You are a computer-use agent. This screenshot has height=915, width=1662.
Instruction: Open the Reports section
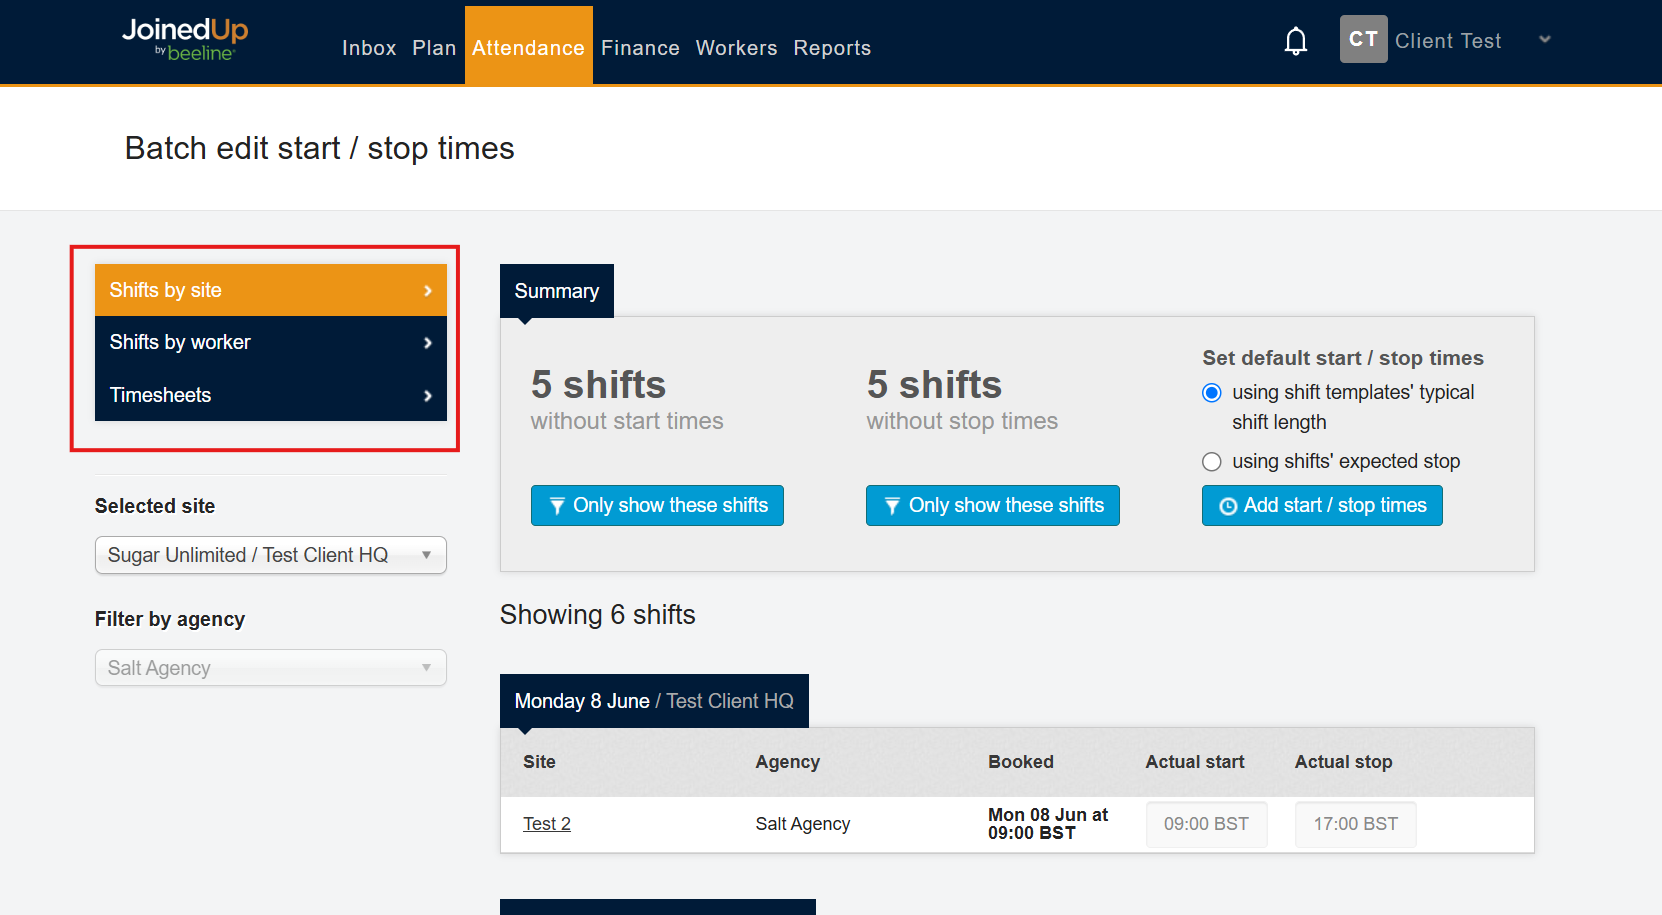point(832,48)
